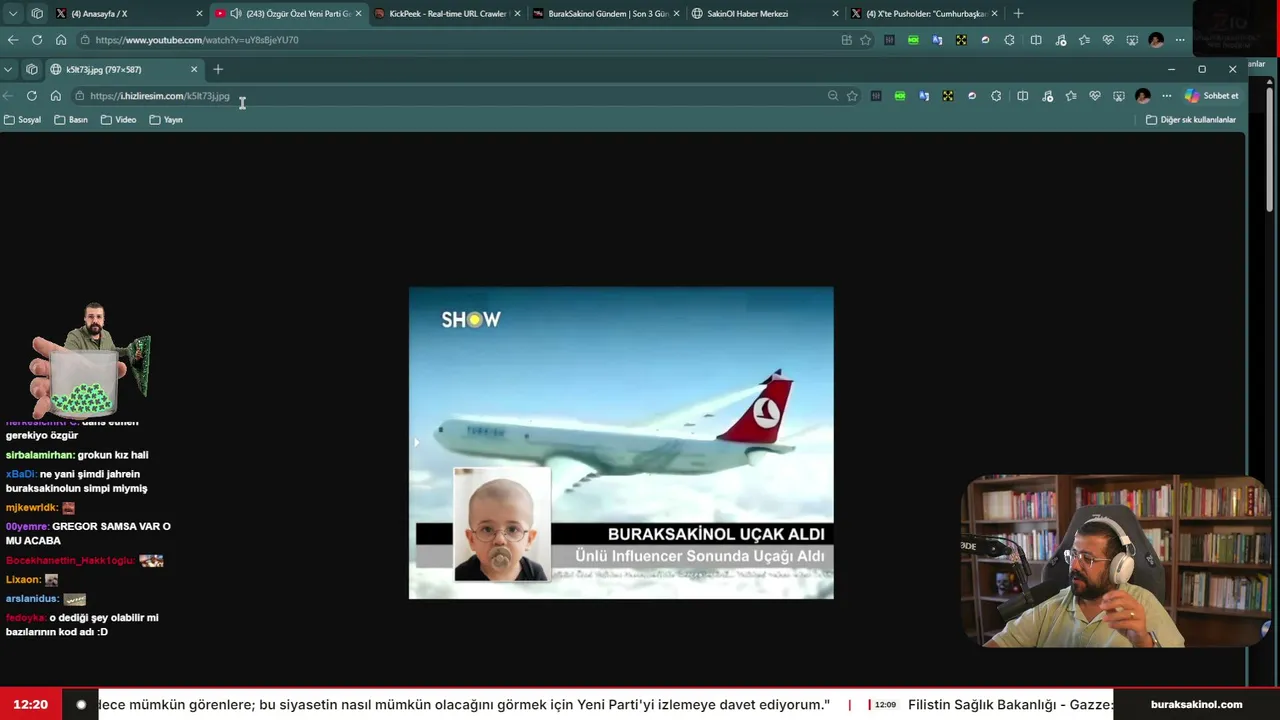The height and width of the screenshot is (720, 1280).
Task: Expand tab list chevron in YouTube window
Action: click(13, 14)
